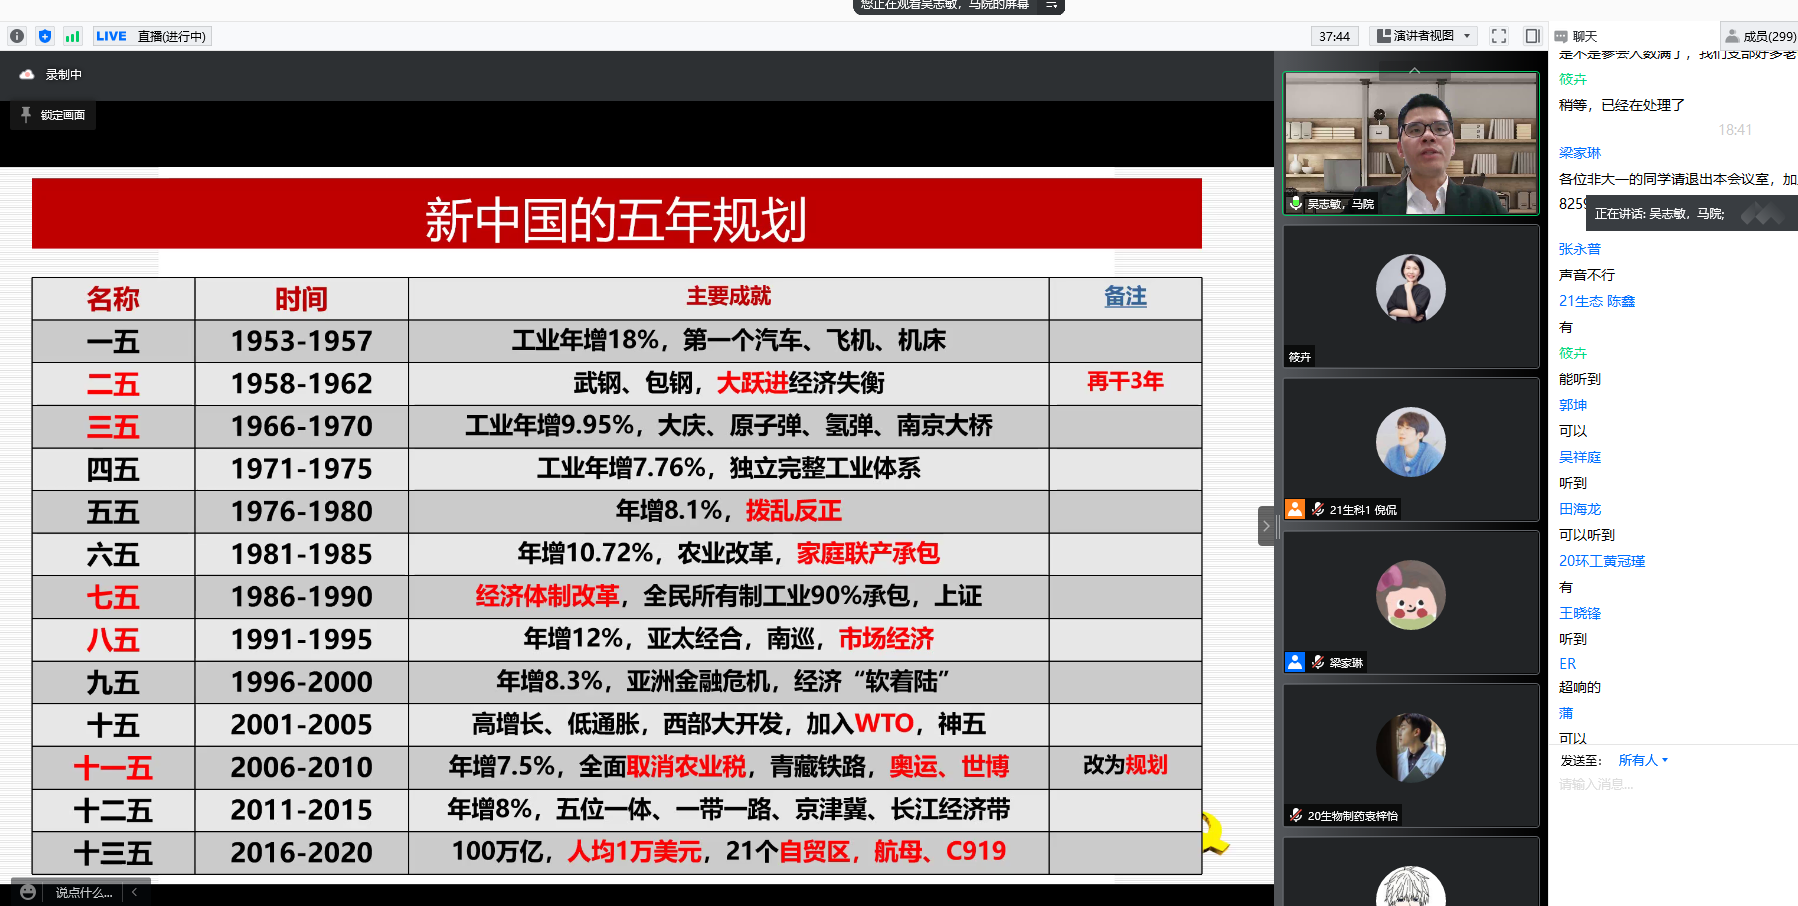
Task: Click the orange host icon beside 21生科1 倪侃
Action: (1295, 509)
